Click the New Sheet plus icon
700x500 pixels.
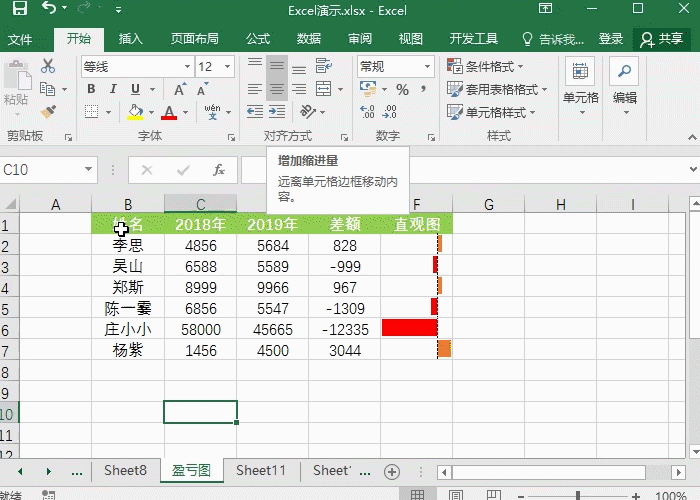(392, 471)
